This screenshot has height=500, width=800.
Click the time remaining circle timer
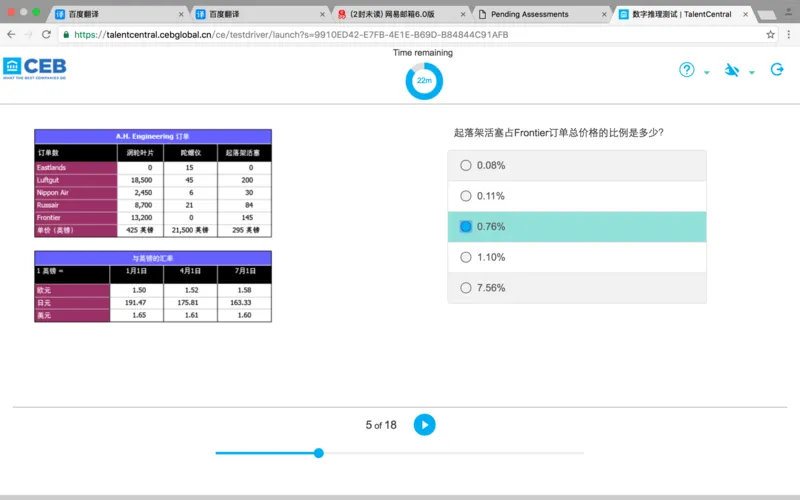click(x=424, y=81)
